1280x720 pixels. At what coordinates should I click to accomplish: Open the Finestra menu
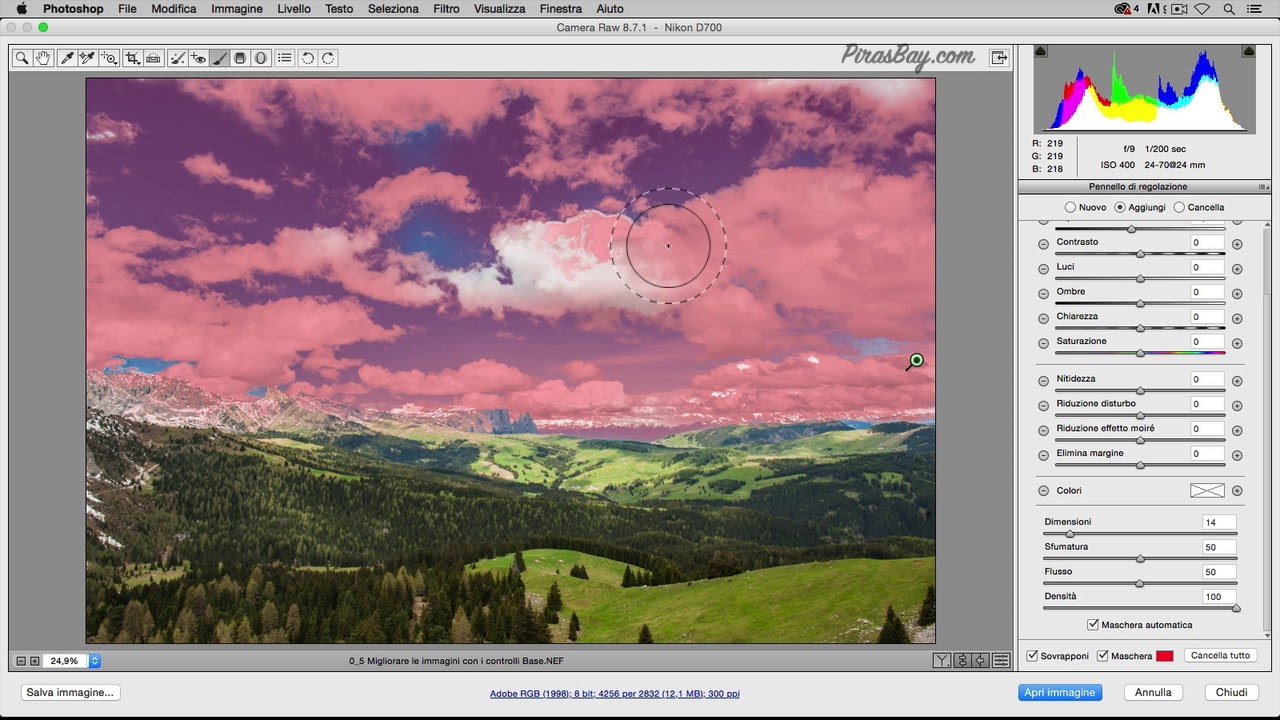pos(560,9)
